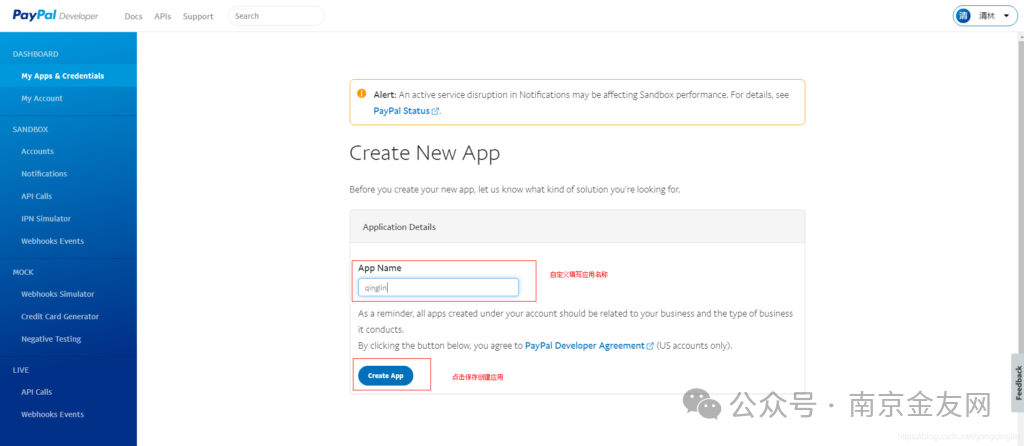Image resolution: width=1024 pixels, height=446 pixels.
Task: Click the user avatar icon
Action: 964,16
